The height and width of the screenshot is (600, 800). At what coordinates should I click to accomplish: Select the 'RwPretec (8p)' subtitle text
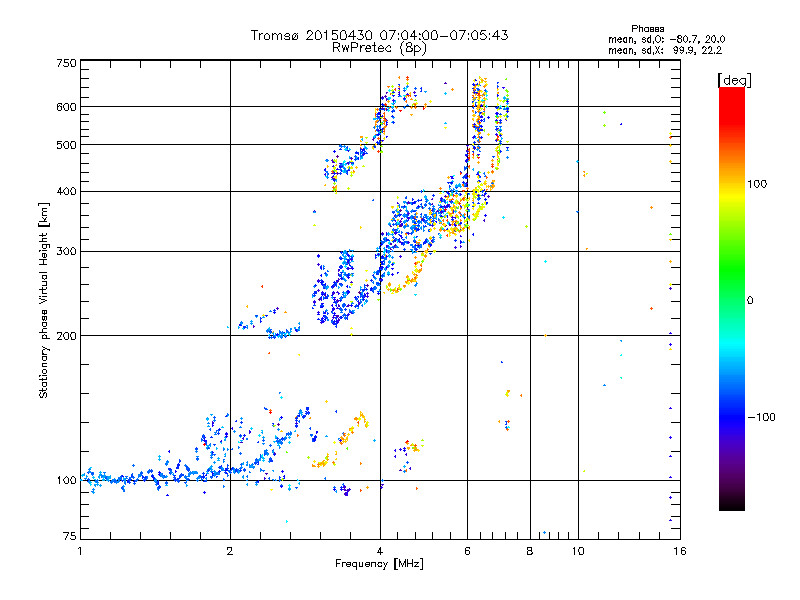pos(379,48)
